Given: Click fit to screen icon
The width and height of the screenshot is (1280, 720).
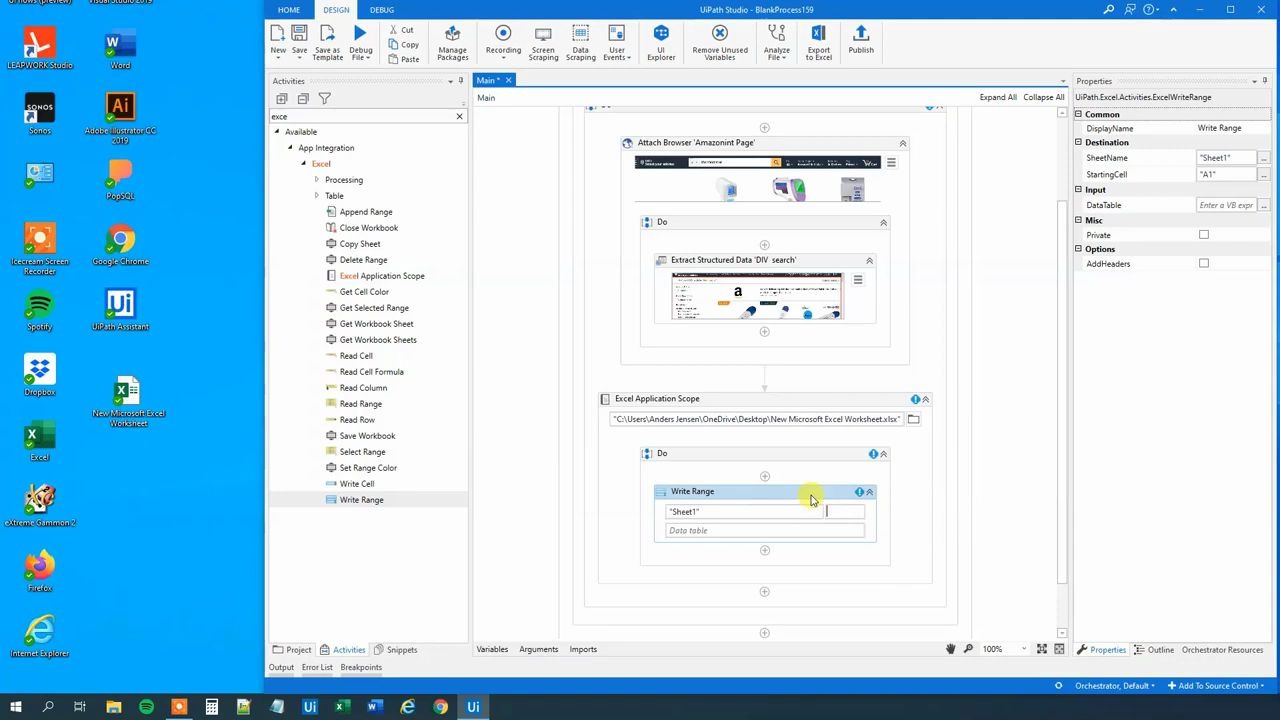Looking at the screenshot, I should pos(1042,649).
